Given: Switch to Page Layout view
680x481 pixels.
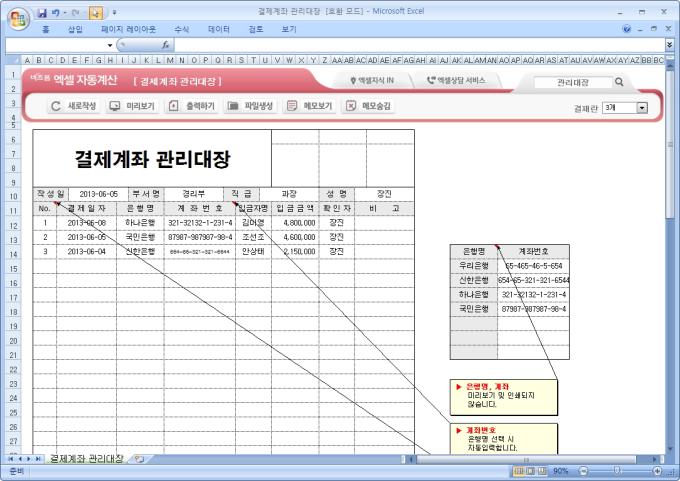Looking at the screenshot, I should click(530, 471).
